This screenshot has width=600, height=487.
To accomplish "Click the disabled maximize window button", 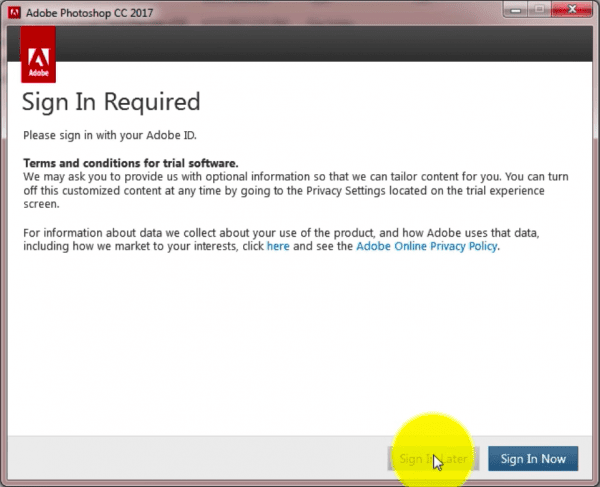I will tap(540, 10).
